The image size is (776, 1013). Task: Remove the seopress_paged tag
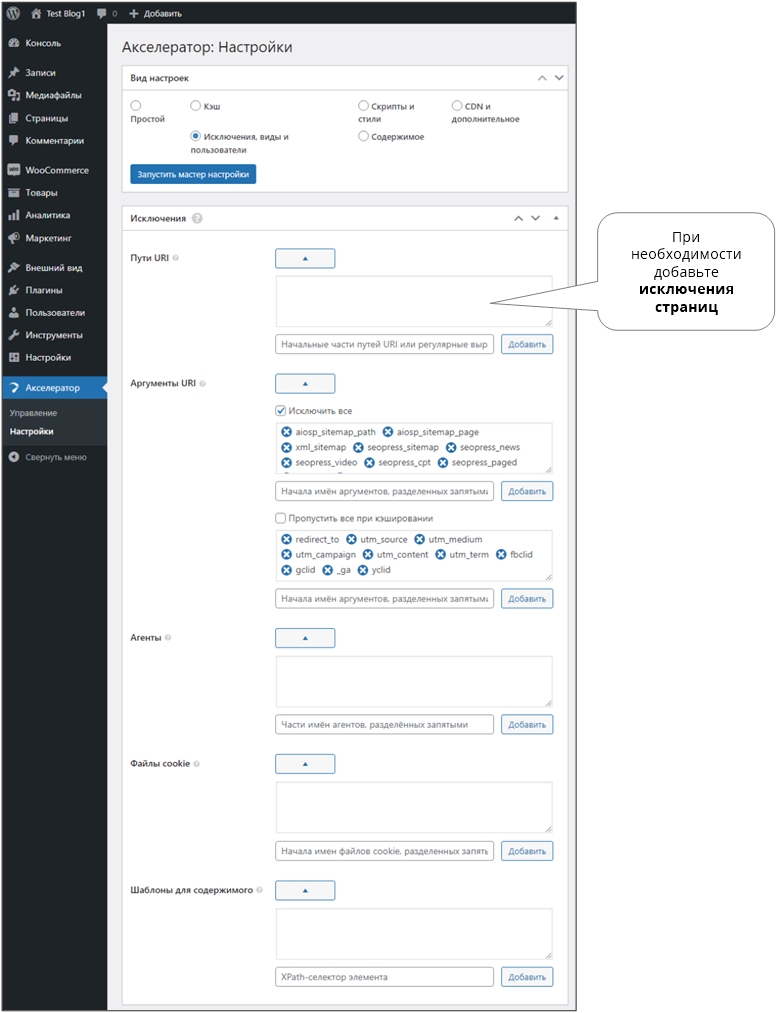click(x=443, y=463)
